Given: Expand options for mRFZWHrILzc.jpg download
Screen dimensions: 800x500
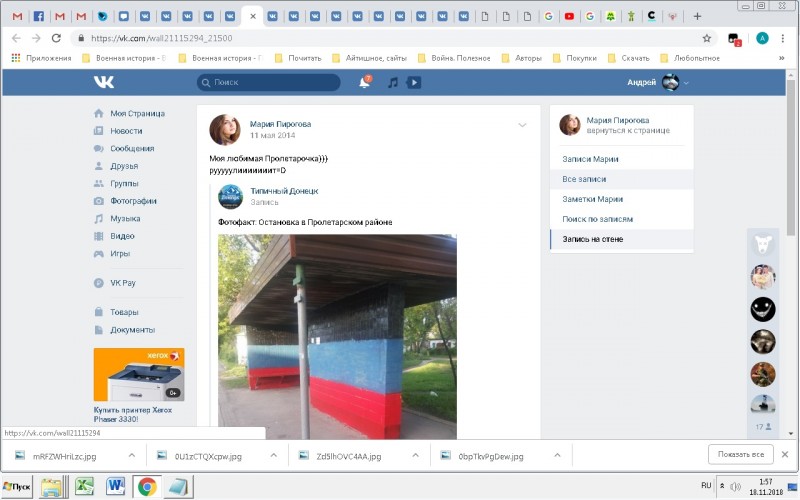Looking at the screenshot, I should coord(131,455).
